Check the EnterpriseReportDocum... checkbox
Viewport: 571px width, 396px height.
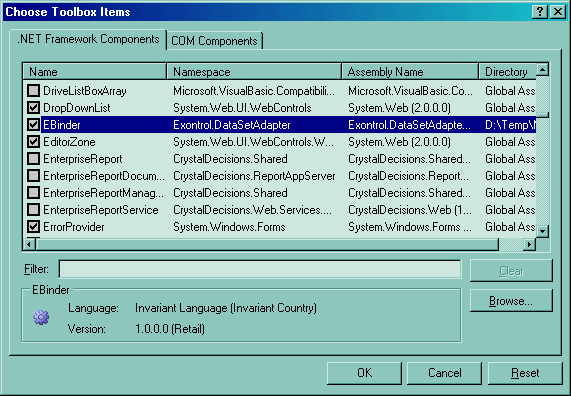[x=34, y=176]
